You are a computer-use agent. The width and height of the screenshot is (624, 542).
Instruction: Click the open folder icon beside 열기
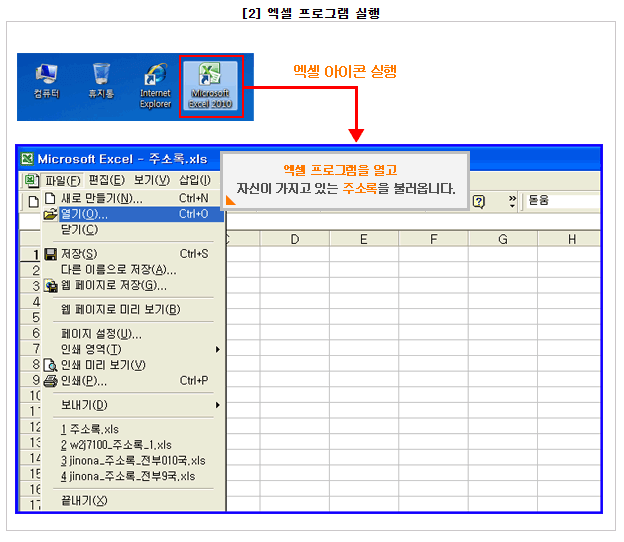coord(51,214)
